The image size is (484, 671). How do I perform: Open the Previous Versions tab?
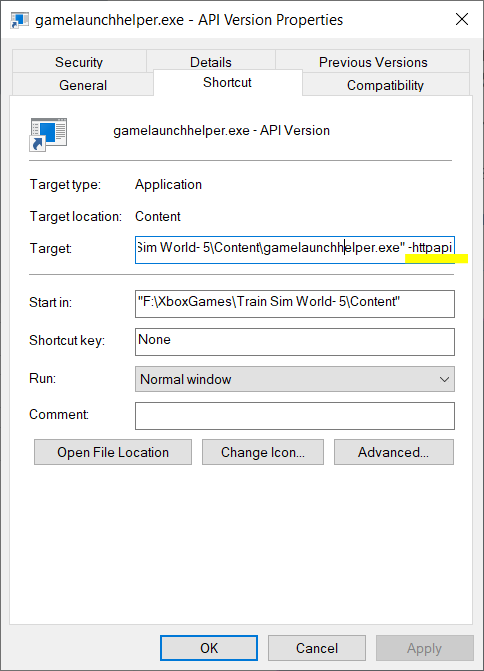373,62
